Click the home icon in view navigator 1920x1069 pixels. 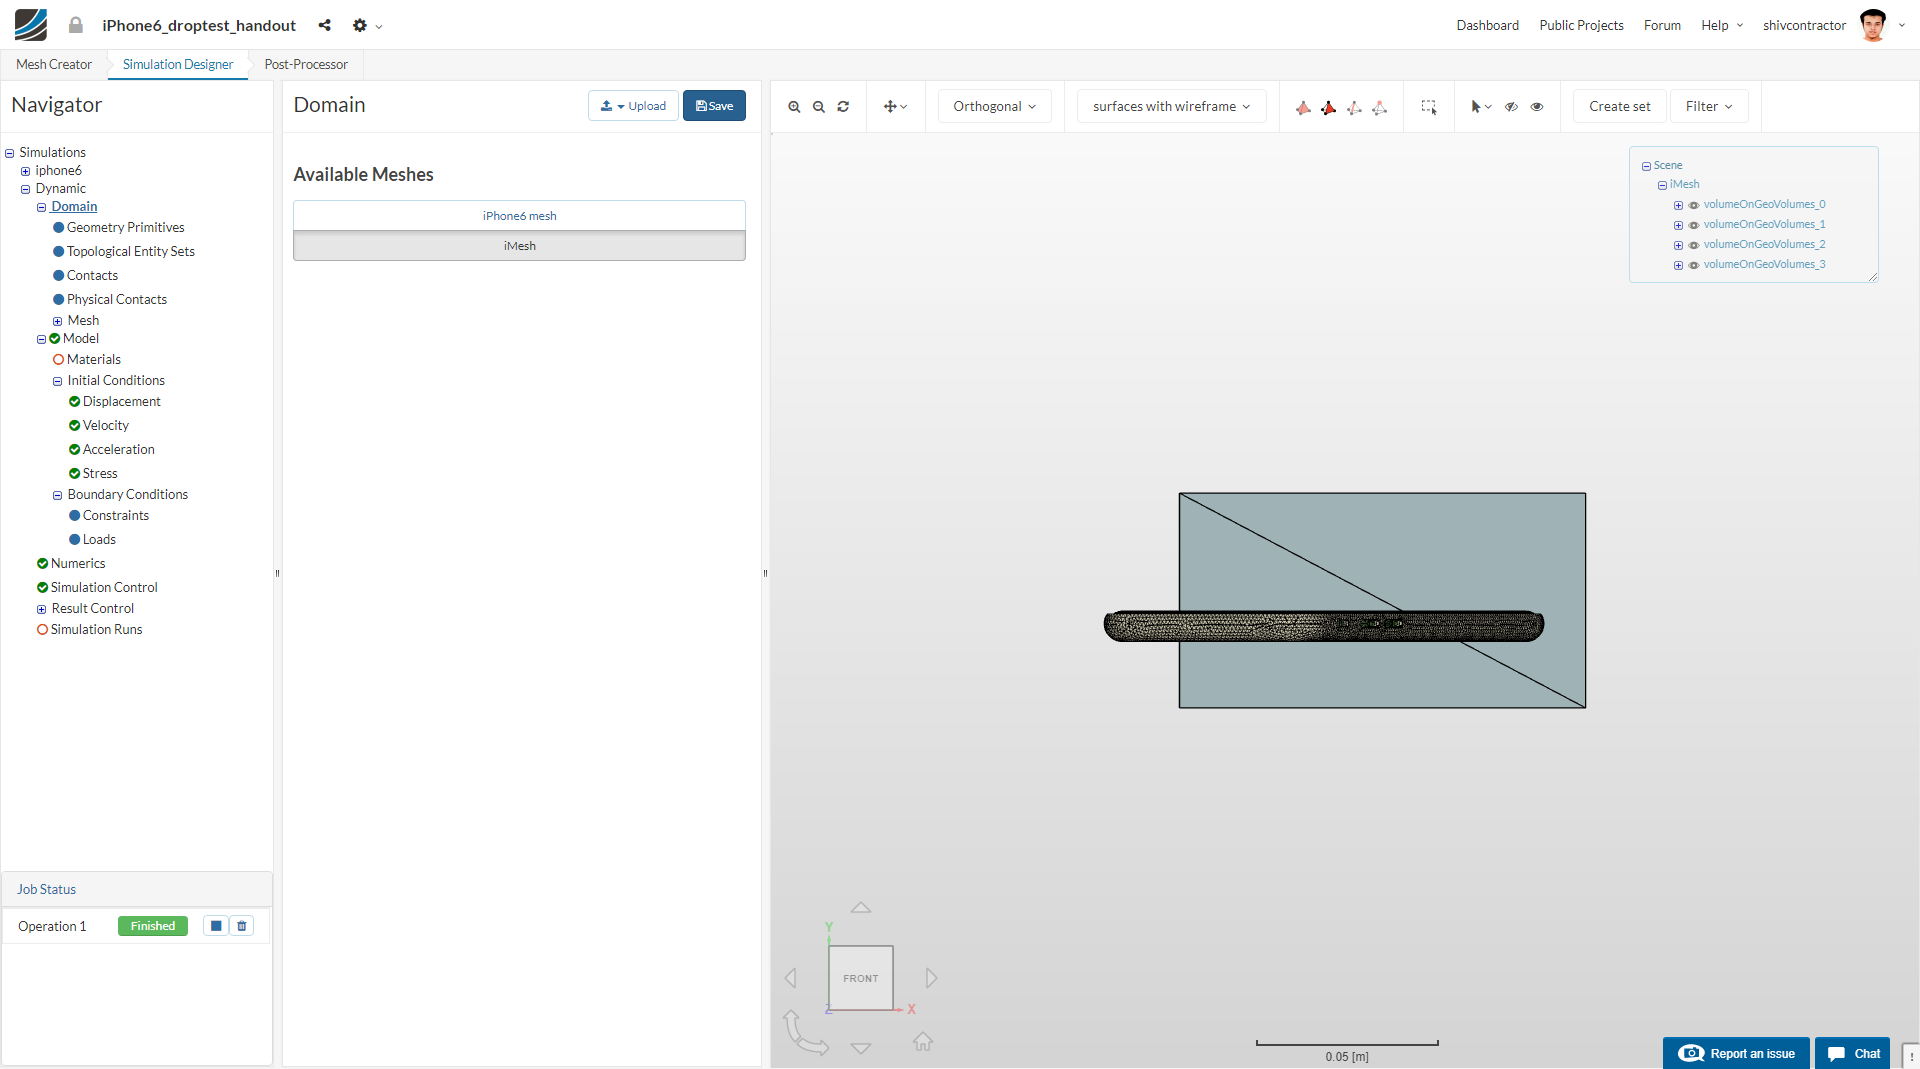tap(923, 1042)
